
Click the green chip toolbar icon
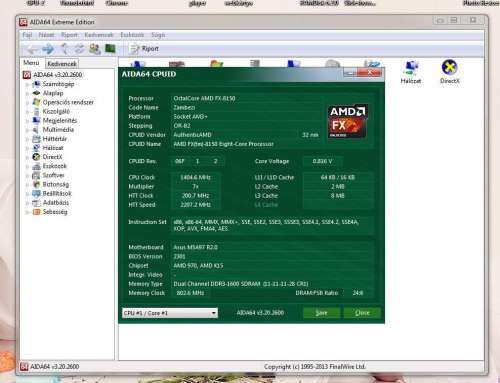[110, 49]
